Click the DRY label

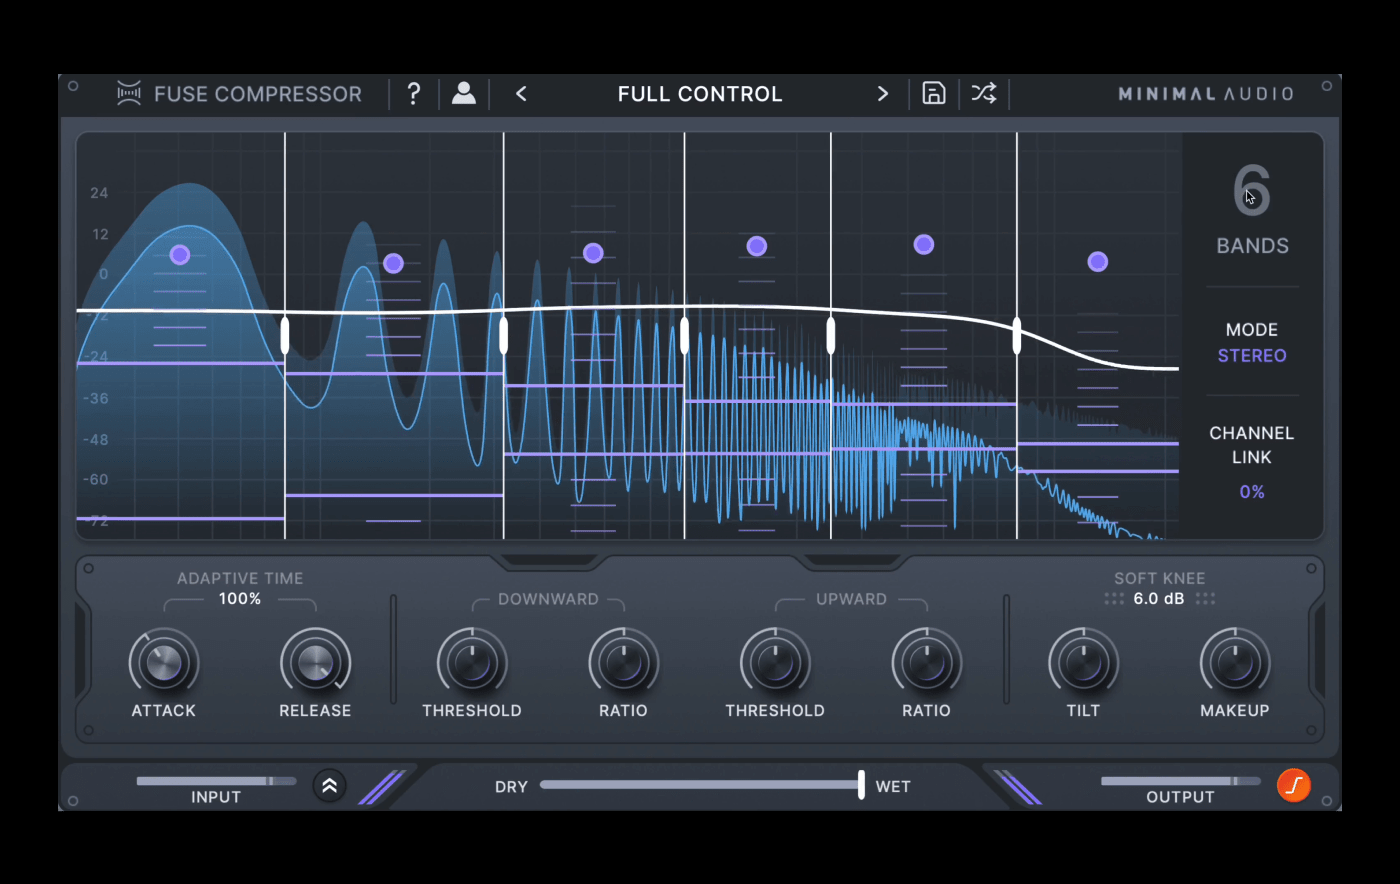click(511, 787)
